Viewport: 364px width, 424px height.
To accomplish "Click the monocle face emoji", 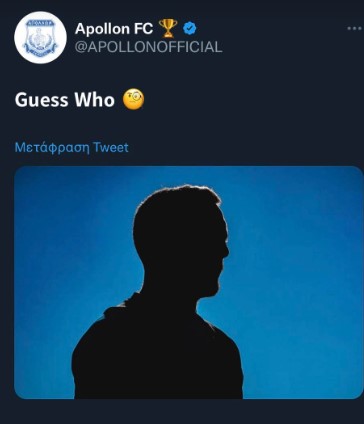I will point(134,99).
